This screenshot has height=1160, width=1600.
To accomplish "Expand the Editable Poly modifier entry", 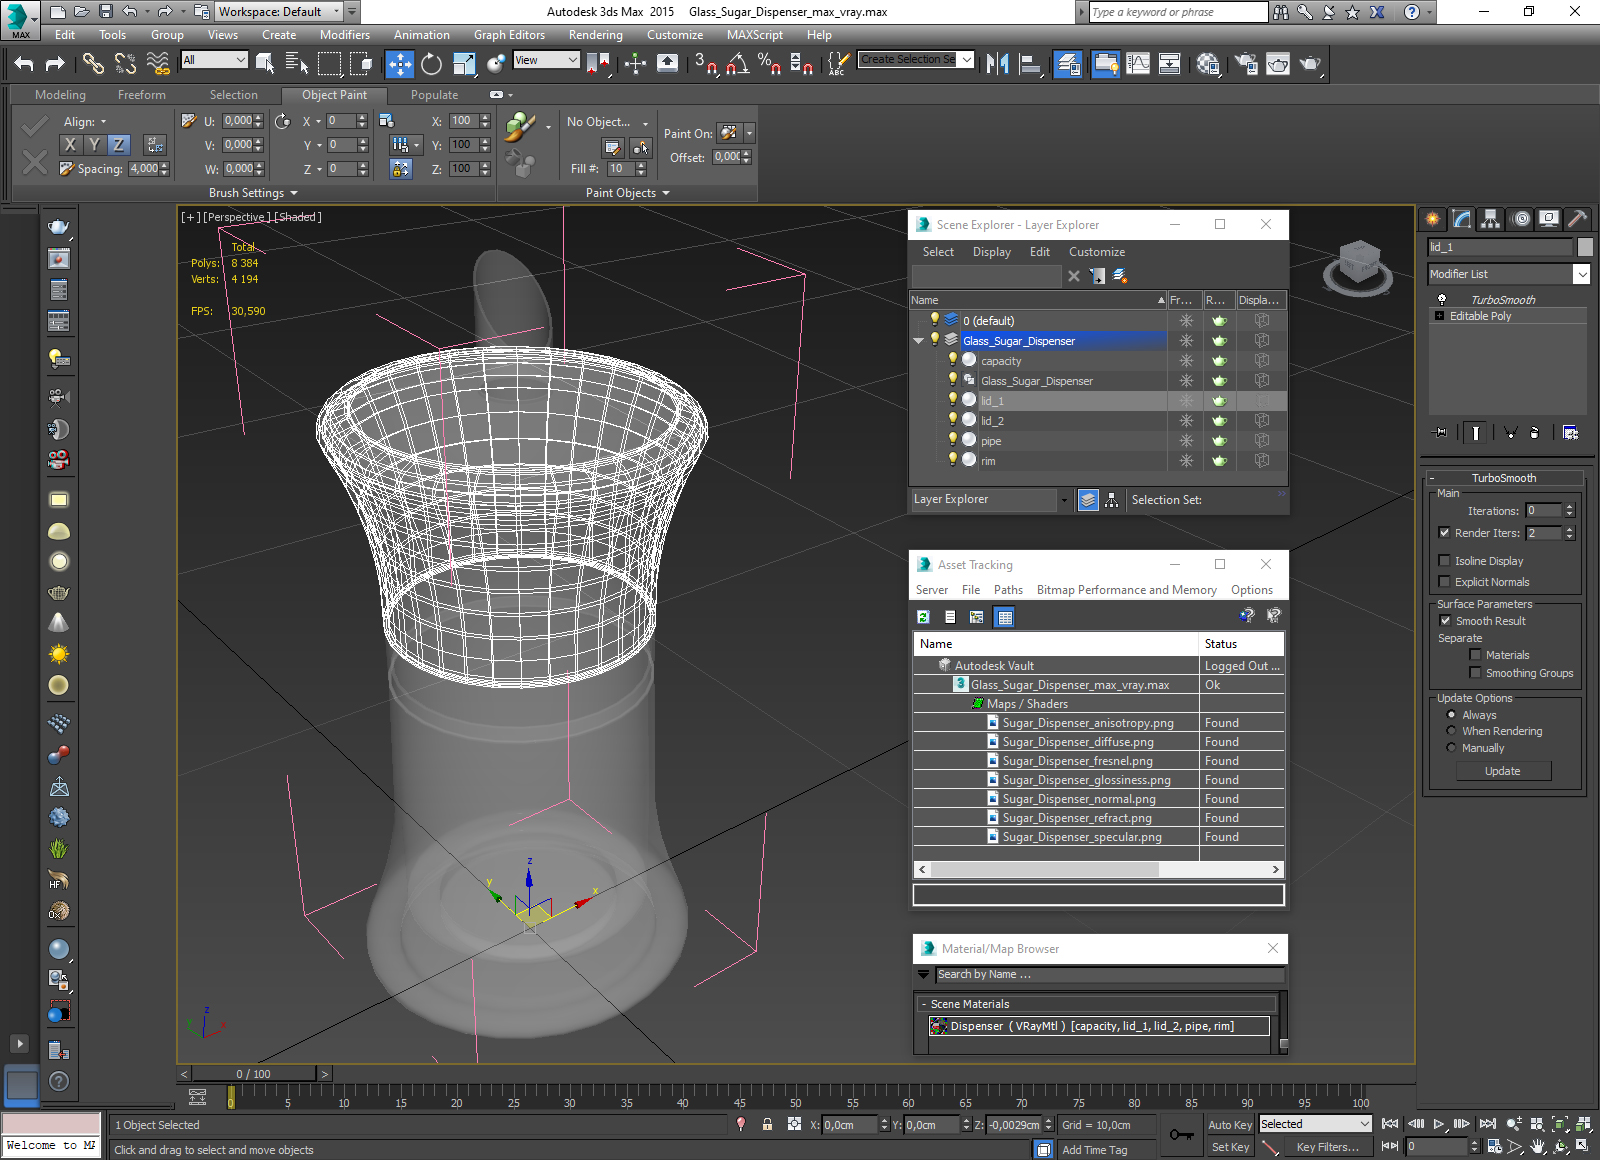I will [1439, 316].
